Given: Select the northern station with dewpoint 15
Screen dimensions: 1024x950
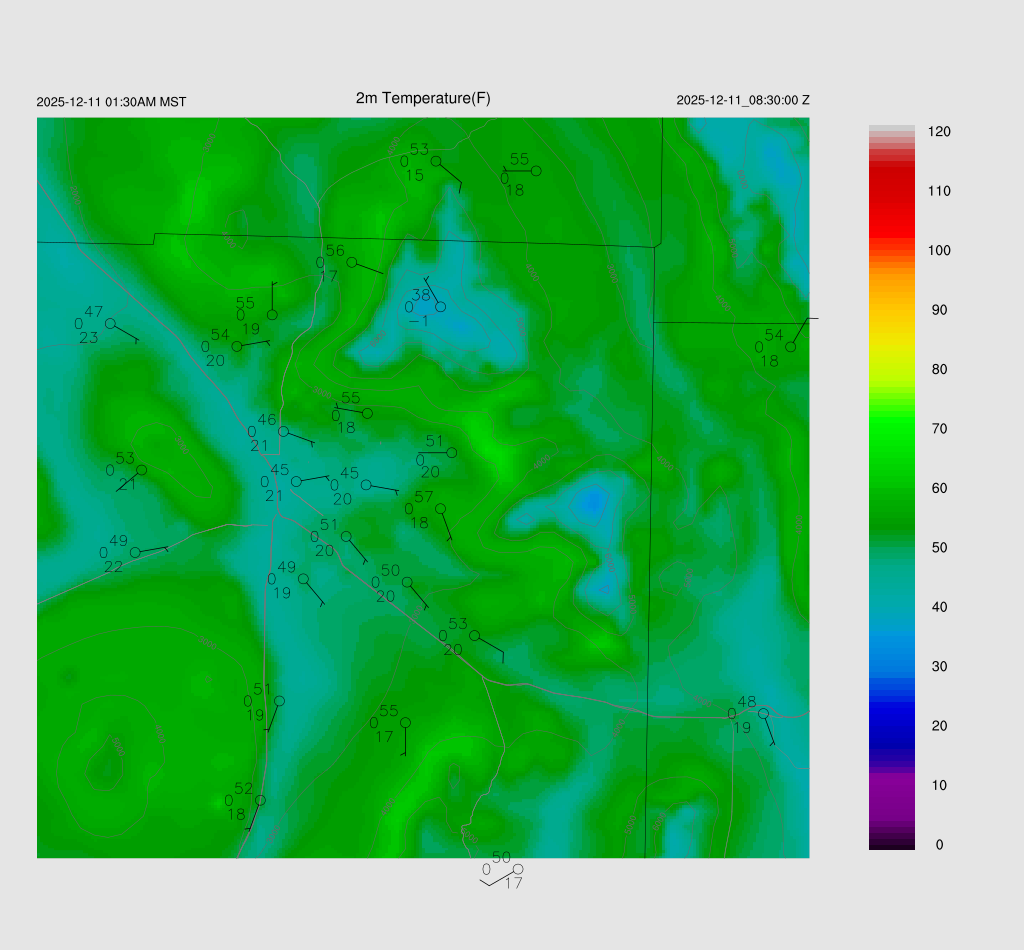Looking at the screenshot, I should point(436,160).
